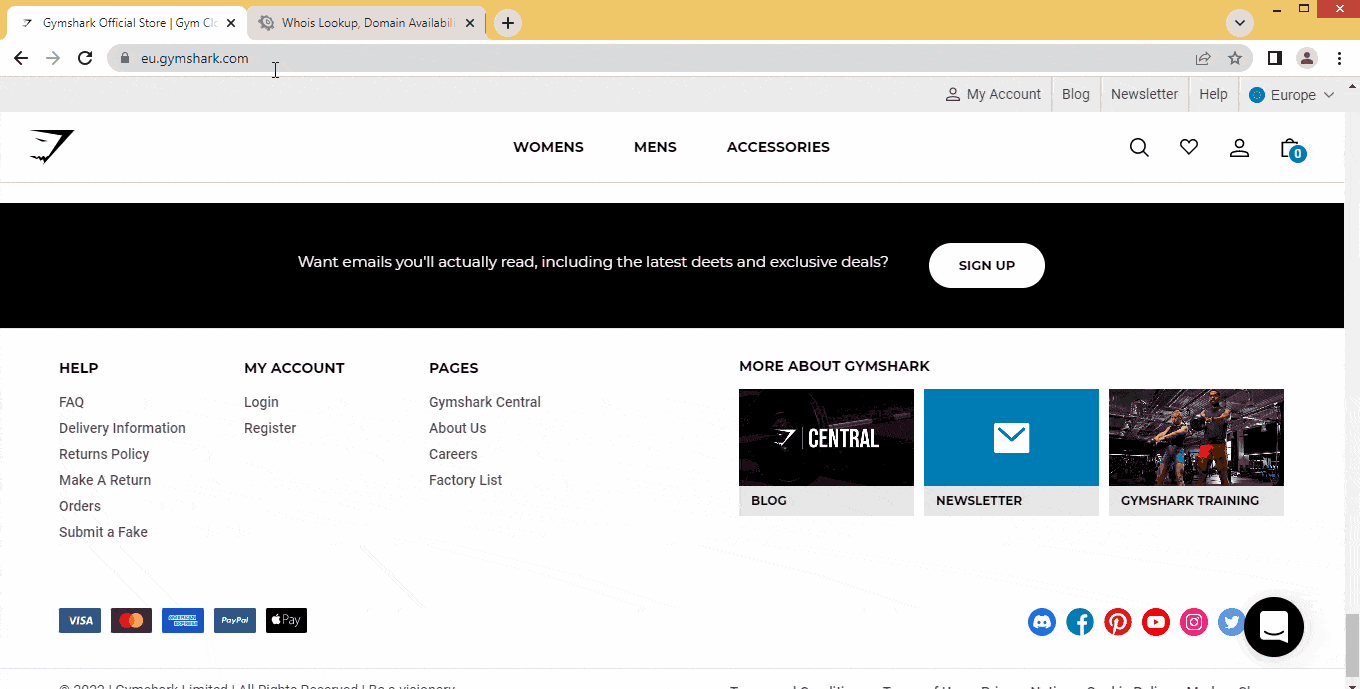The image size is (1360, 689).
Task: View site information lock icon
Action: click(125, 58)
